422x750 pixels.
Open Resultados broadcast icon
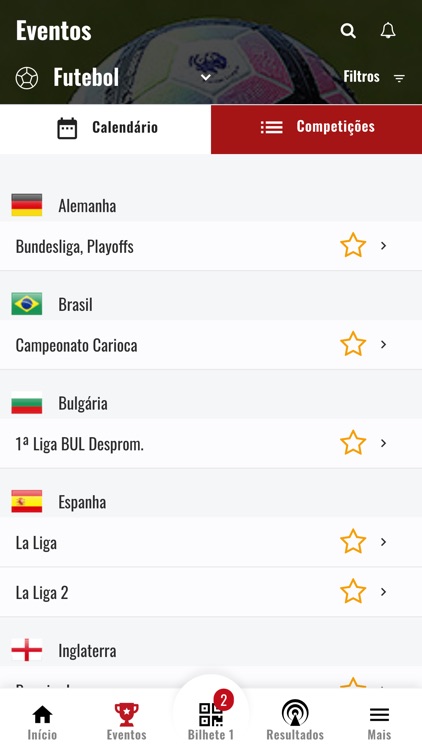[295, 713]
